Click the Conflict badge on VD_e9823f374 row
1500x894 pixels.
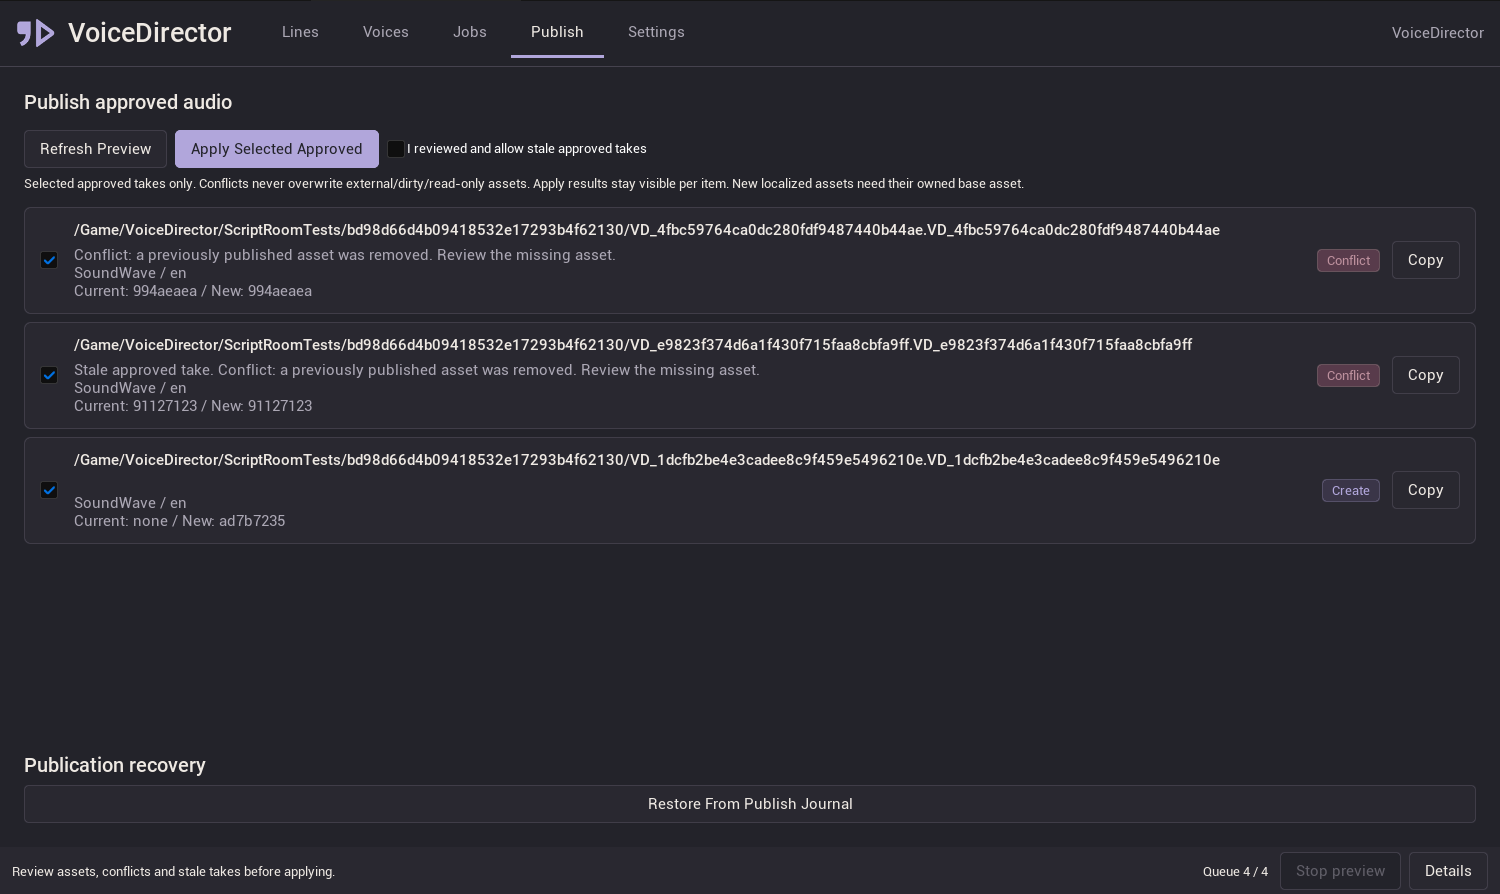click(1348, 375)
